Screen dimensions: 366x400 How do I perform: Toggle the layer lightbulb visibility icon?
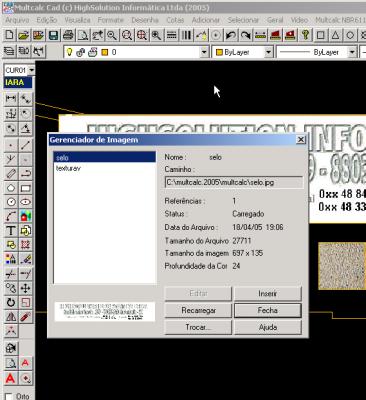pos(69,52)
